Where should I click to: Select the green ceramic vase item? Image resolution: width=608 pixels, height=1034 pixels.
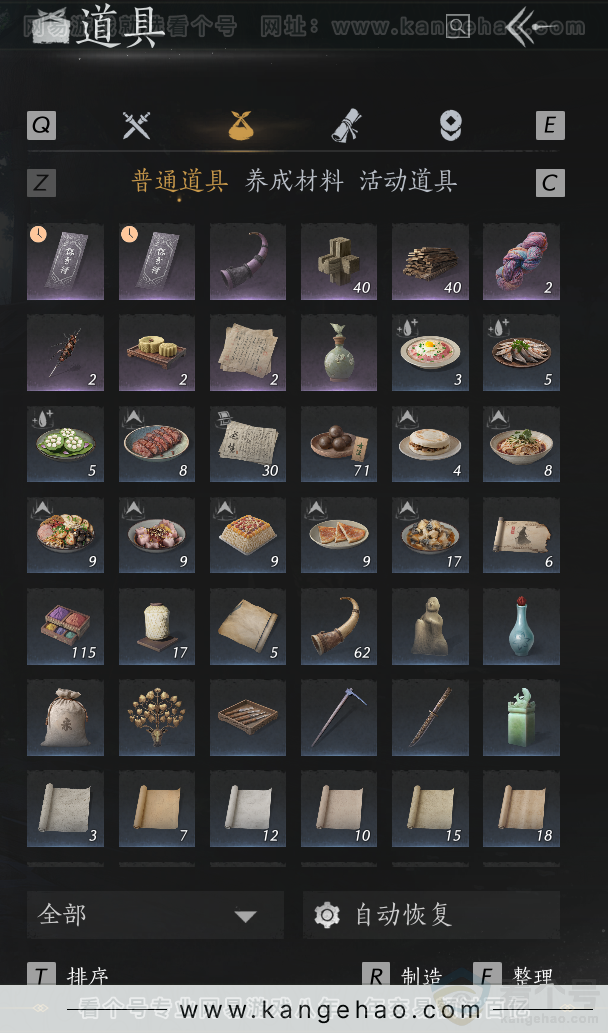click(339, 353)
